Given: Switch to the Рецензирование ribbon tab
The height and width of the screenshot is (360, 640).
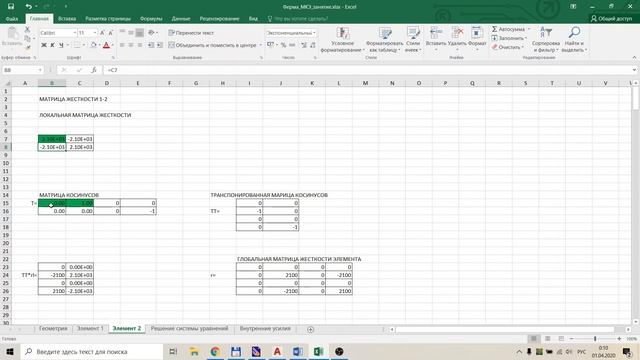Looking at the screenshot, I should [x=219, y=18].
